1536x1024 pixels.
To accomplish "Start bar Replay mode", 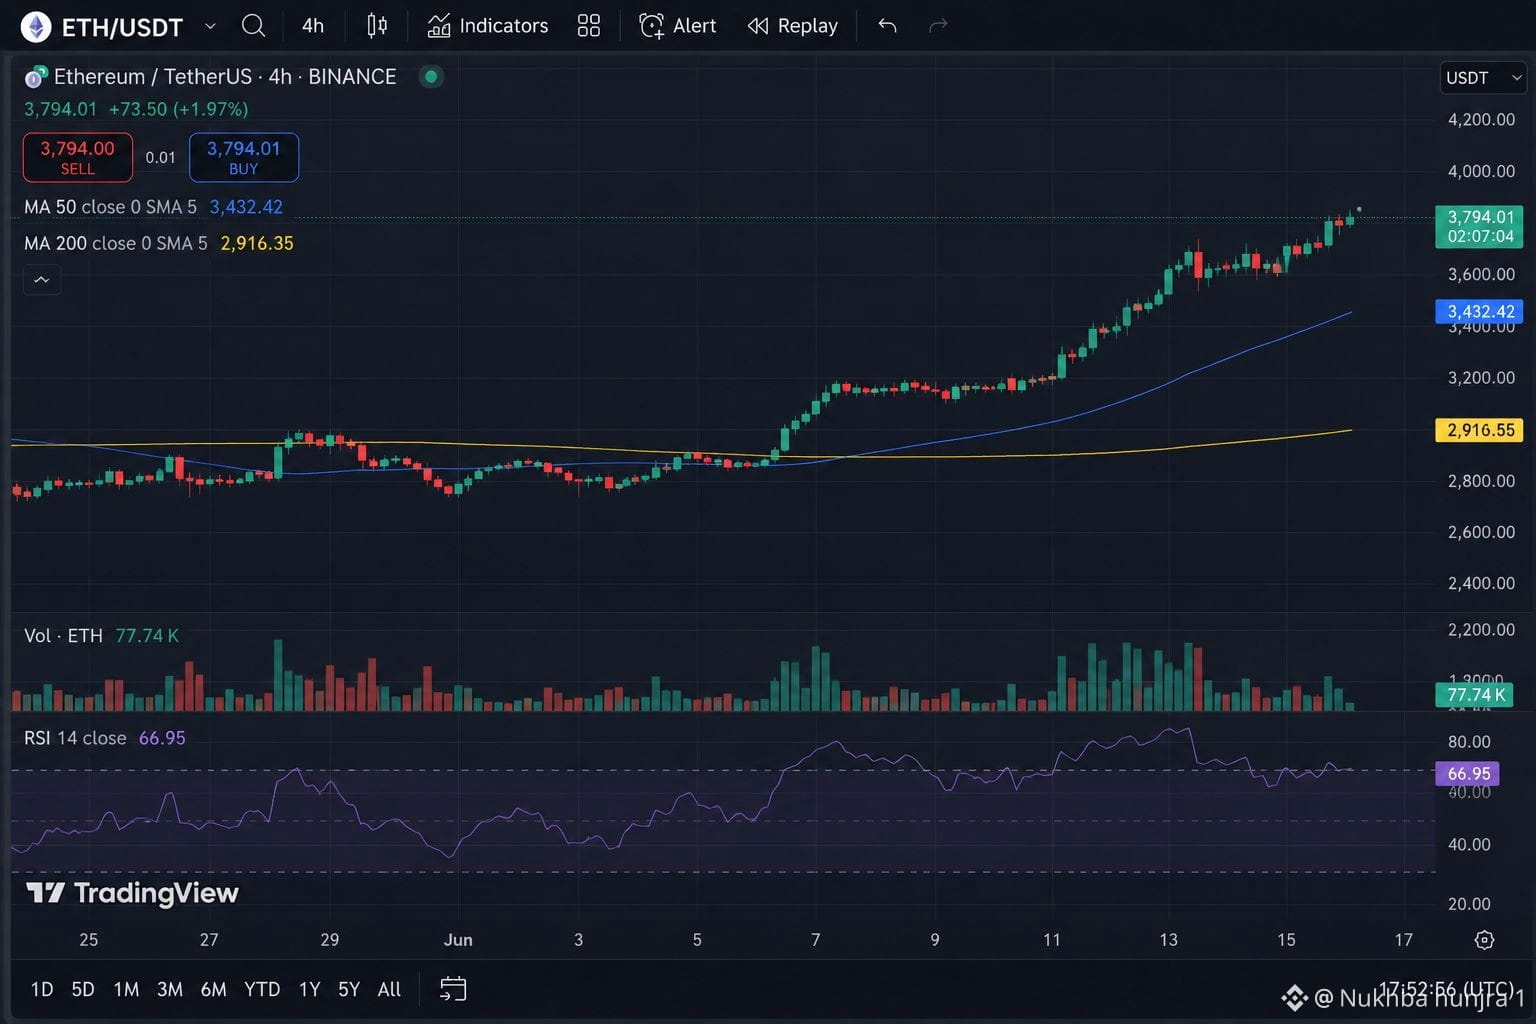I will (x=793, y=26).
